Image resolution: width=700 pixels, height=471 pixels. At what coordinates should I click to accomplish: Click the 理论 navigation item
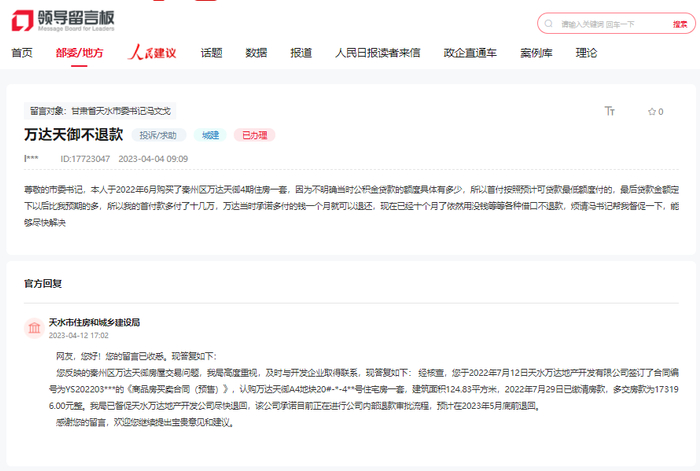[x=587, y=53]
